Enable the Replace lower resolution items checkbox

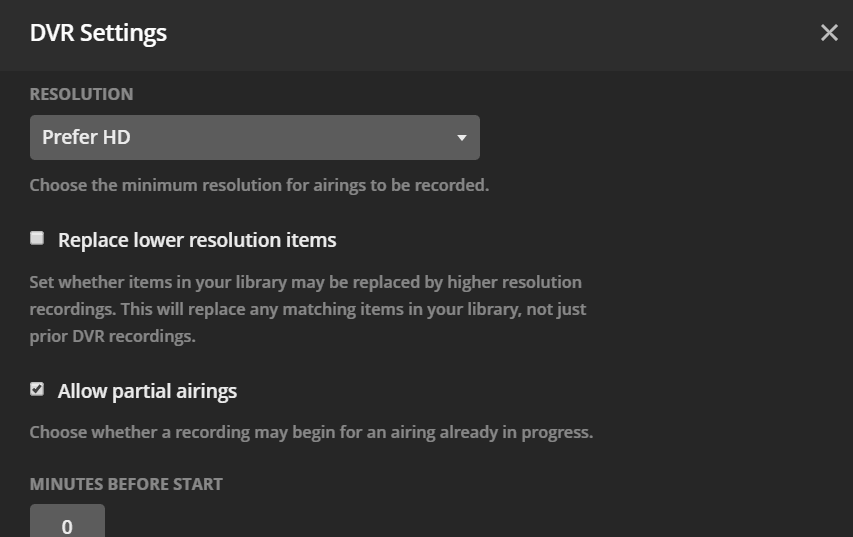click(x=37, y=238)
